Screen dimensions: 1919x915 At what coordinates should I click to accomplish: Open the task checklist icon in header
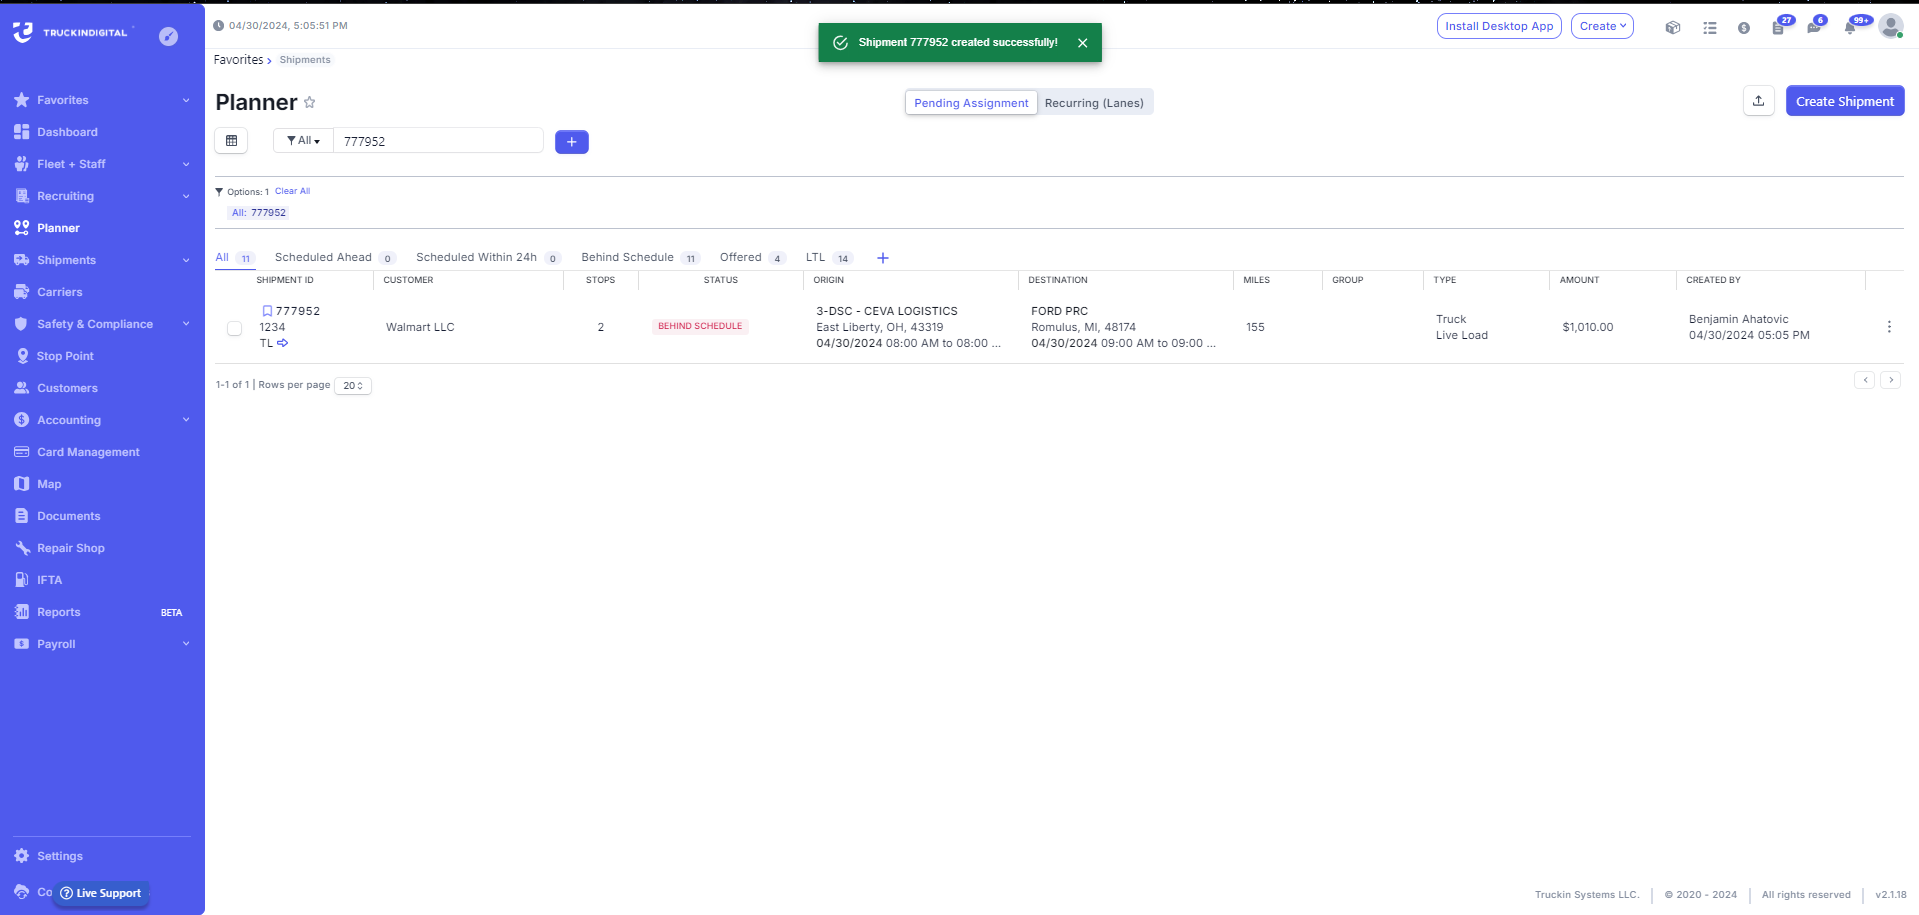tap(1709, 27)
